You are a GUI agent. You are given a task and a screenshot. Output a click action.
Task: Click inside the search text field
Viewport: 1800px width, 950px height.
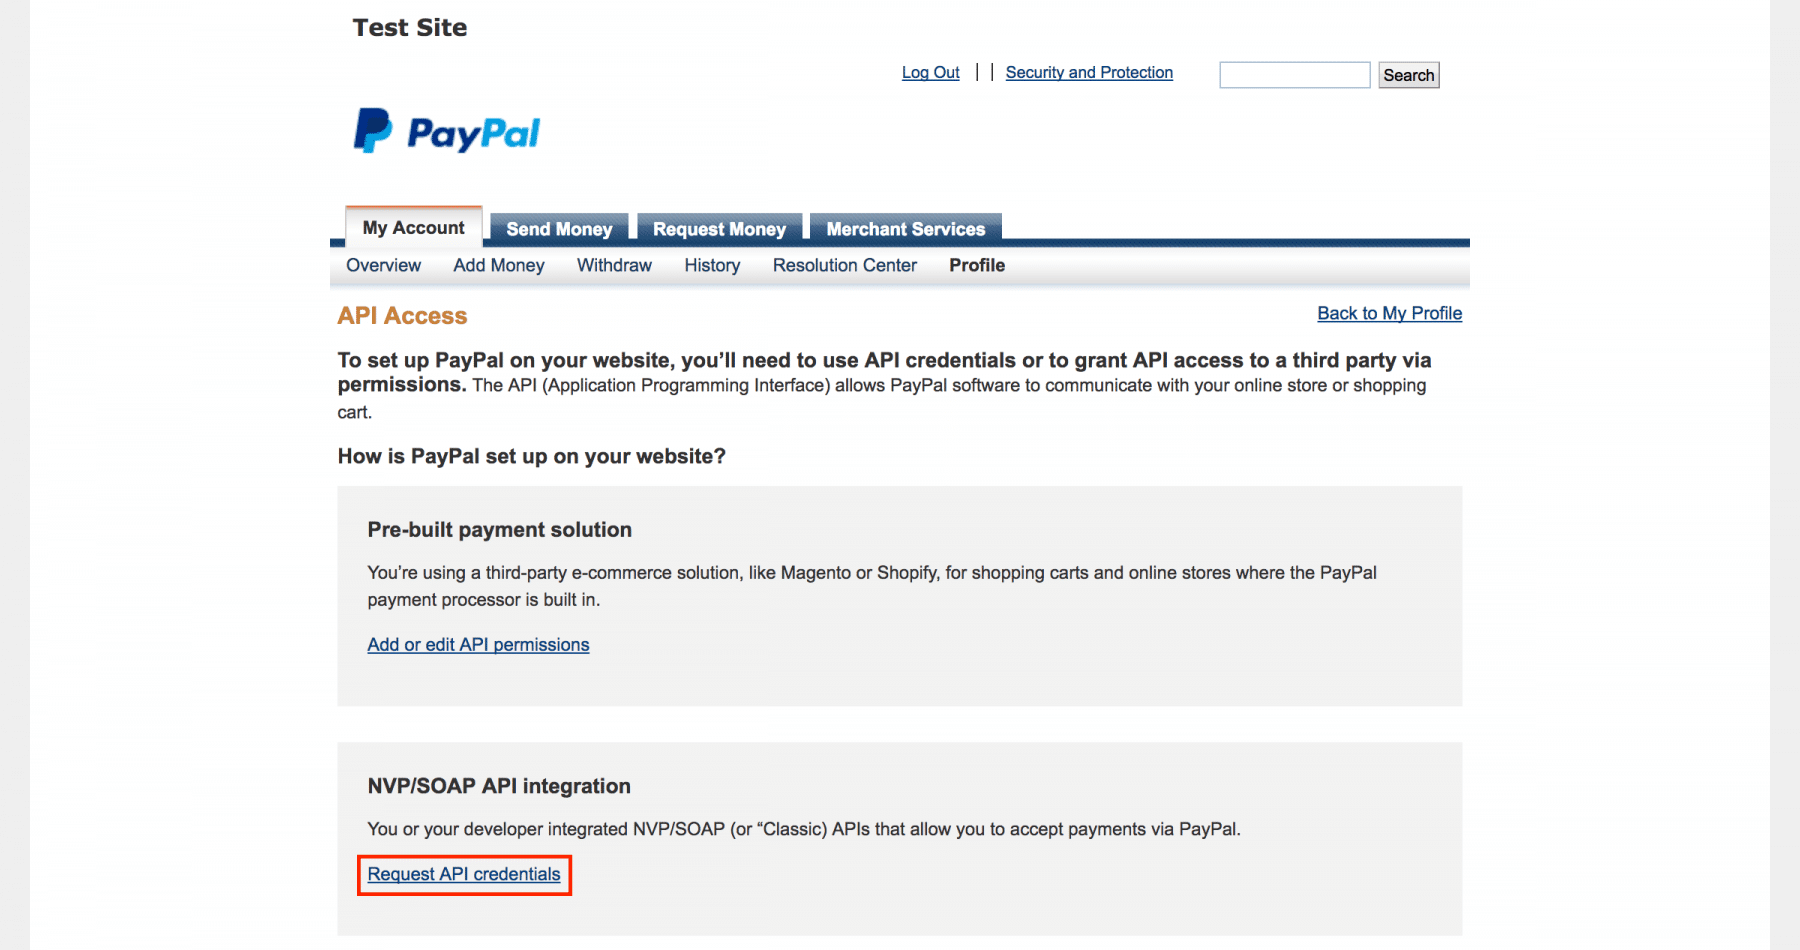1294,75
